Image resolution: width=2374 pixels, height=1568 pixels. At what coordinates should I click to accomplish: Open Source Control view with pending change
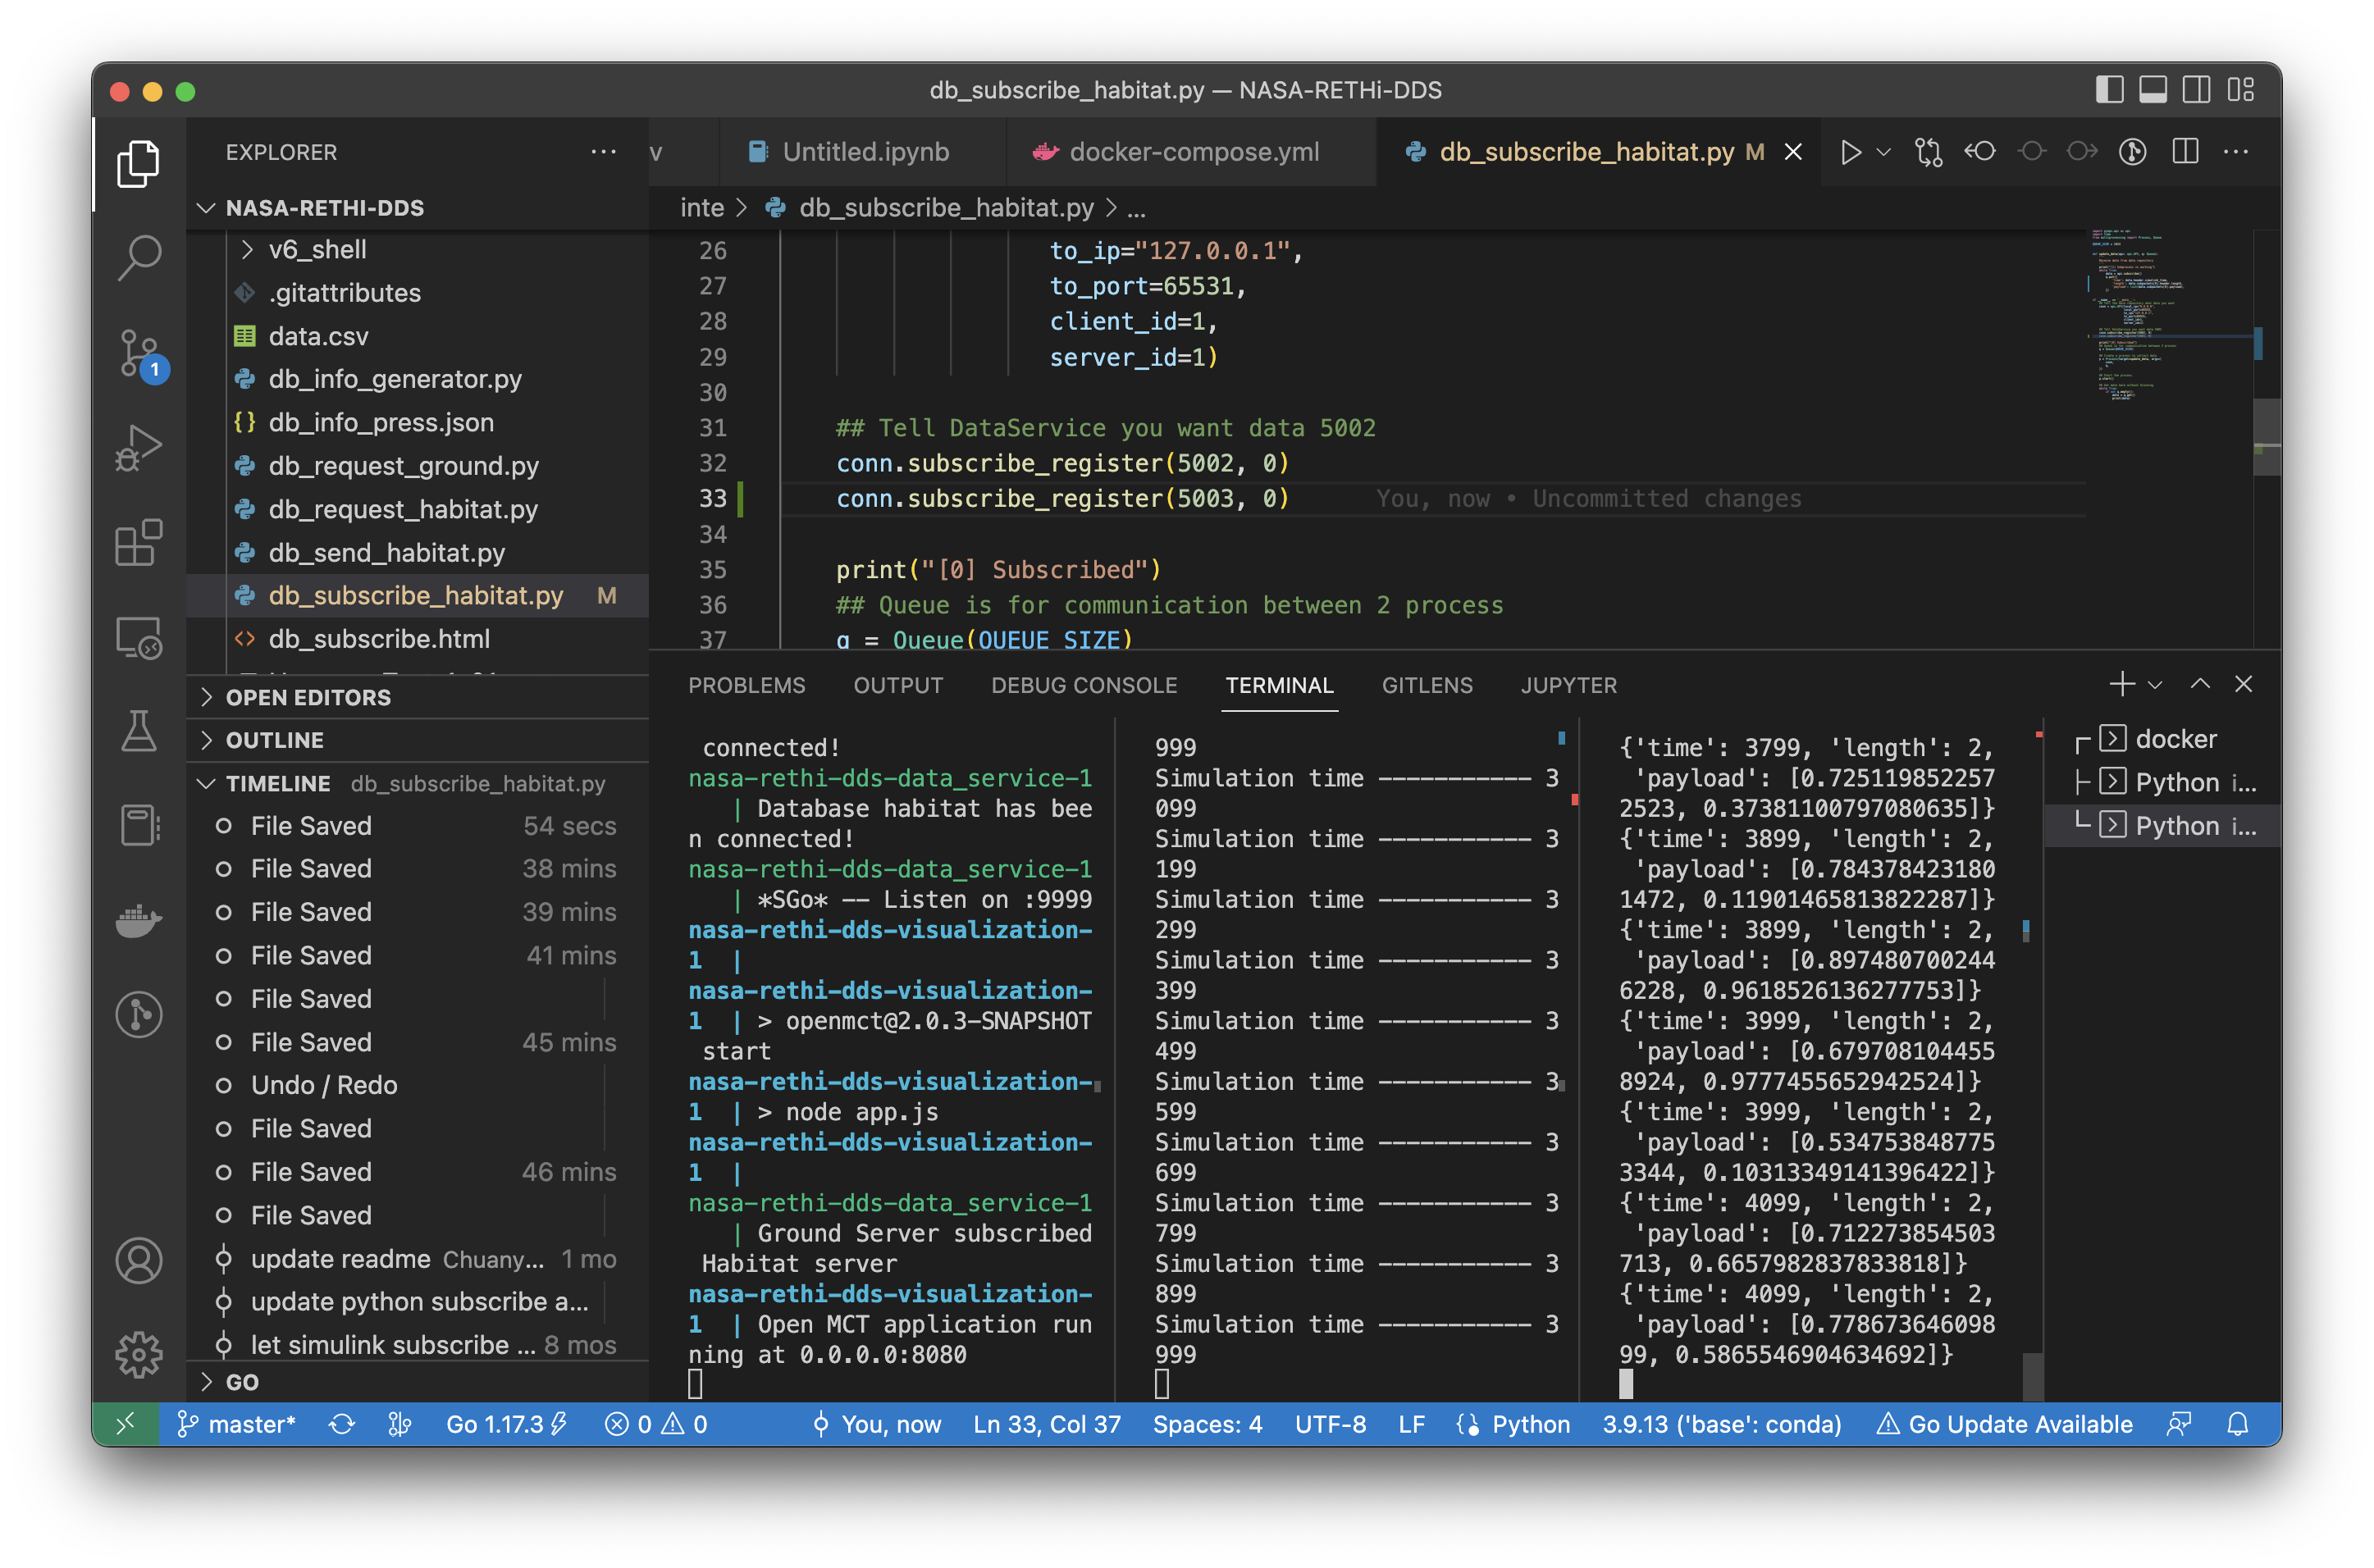[139, 352]
